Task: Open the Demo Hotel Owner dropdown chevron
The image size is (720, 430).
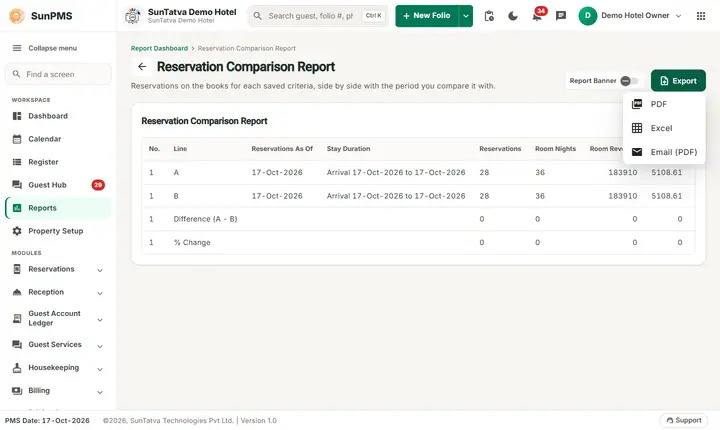Action: pos(678,16)
